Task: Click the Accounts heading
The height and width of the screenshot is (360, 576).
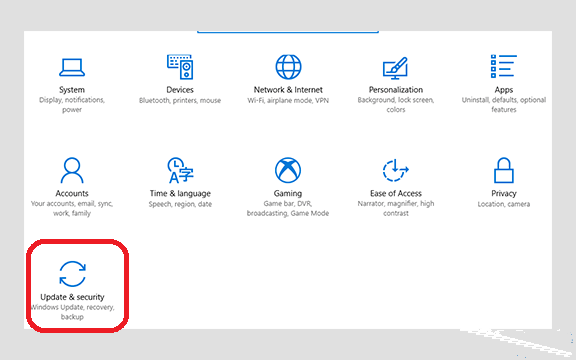Action: tap(72, 193)
